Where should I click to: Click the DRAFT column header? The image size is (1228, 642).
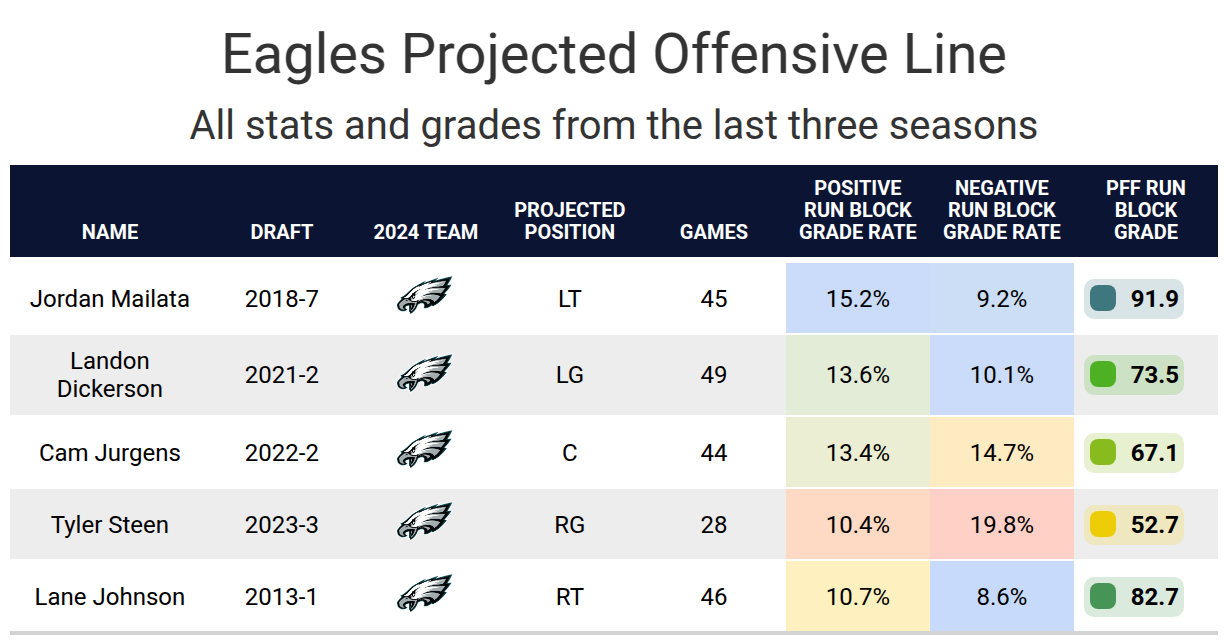click(x=282, y=232)
